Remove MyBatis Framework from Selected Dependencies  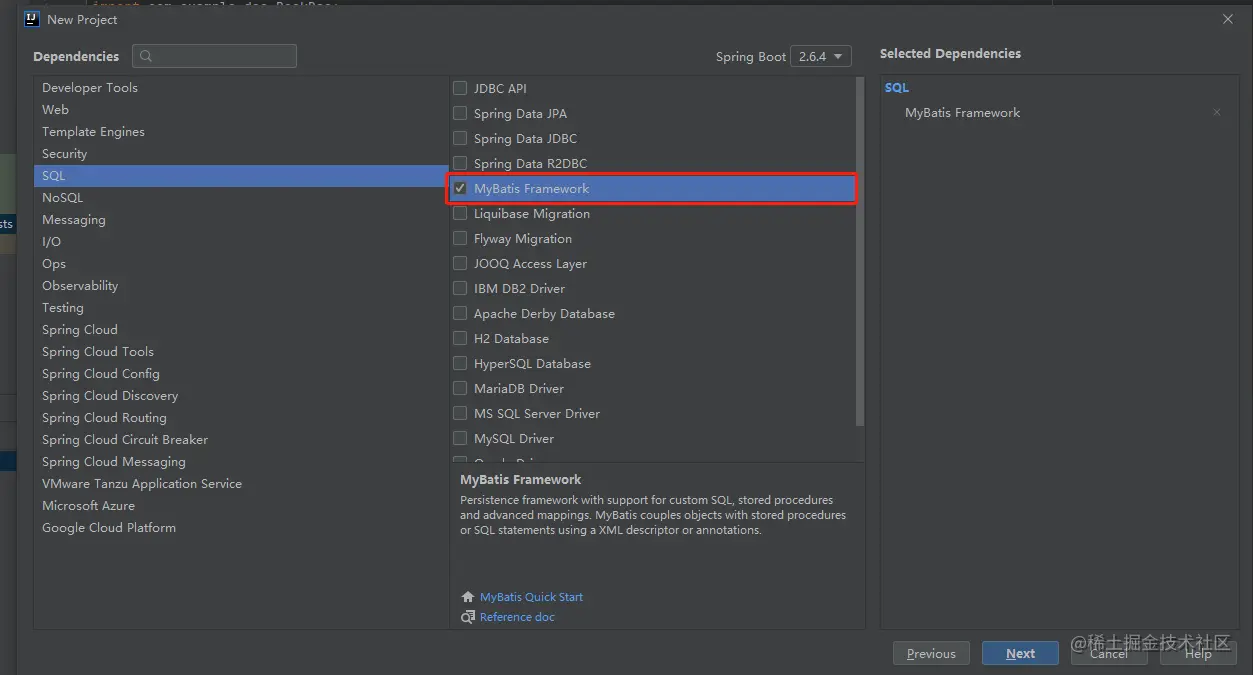[x=1216, y=113]
